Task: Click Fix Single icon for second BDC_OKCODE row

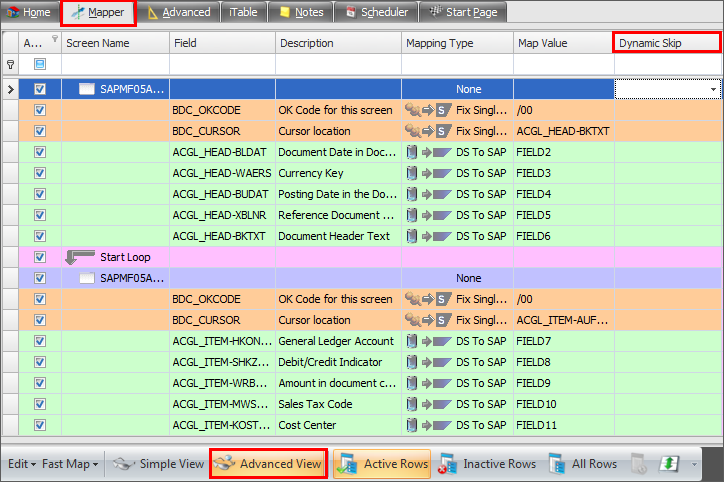Action: pos(428,299)
